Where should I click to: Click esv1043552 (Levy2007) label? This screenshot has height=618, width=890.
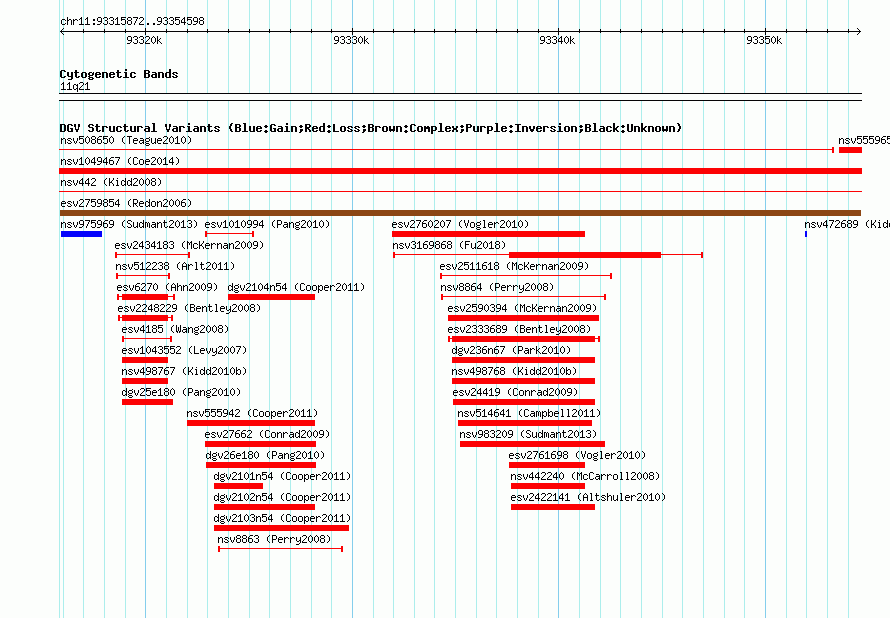point(184,350)
